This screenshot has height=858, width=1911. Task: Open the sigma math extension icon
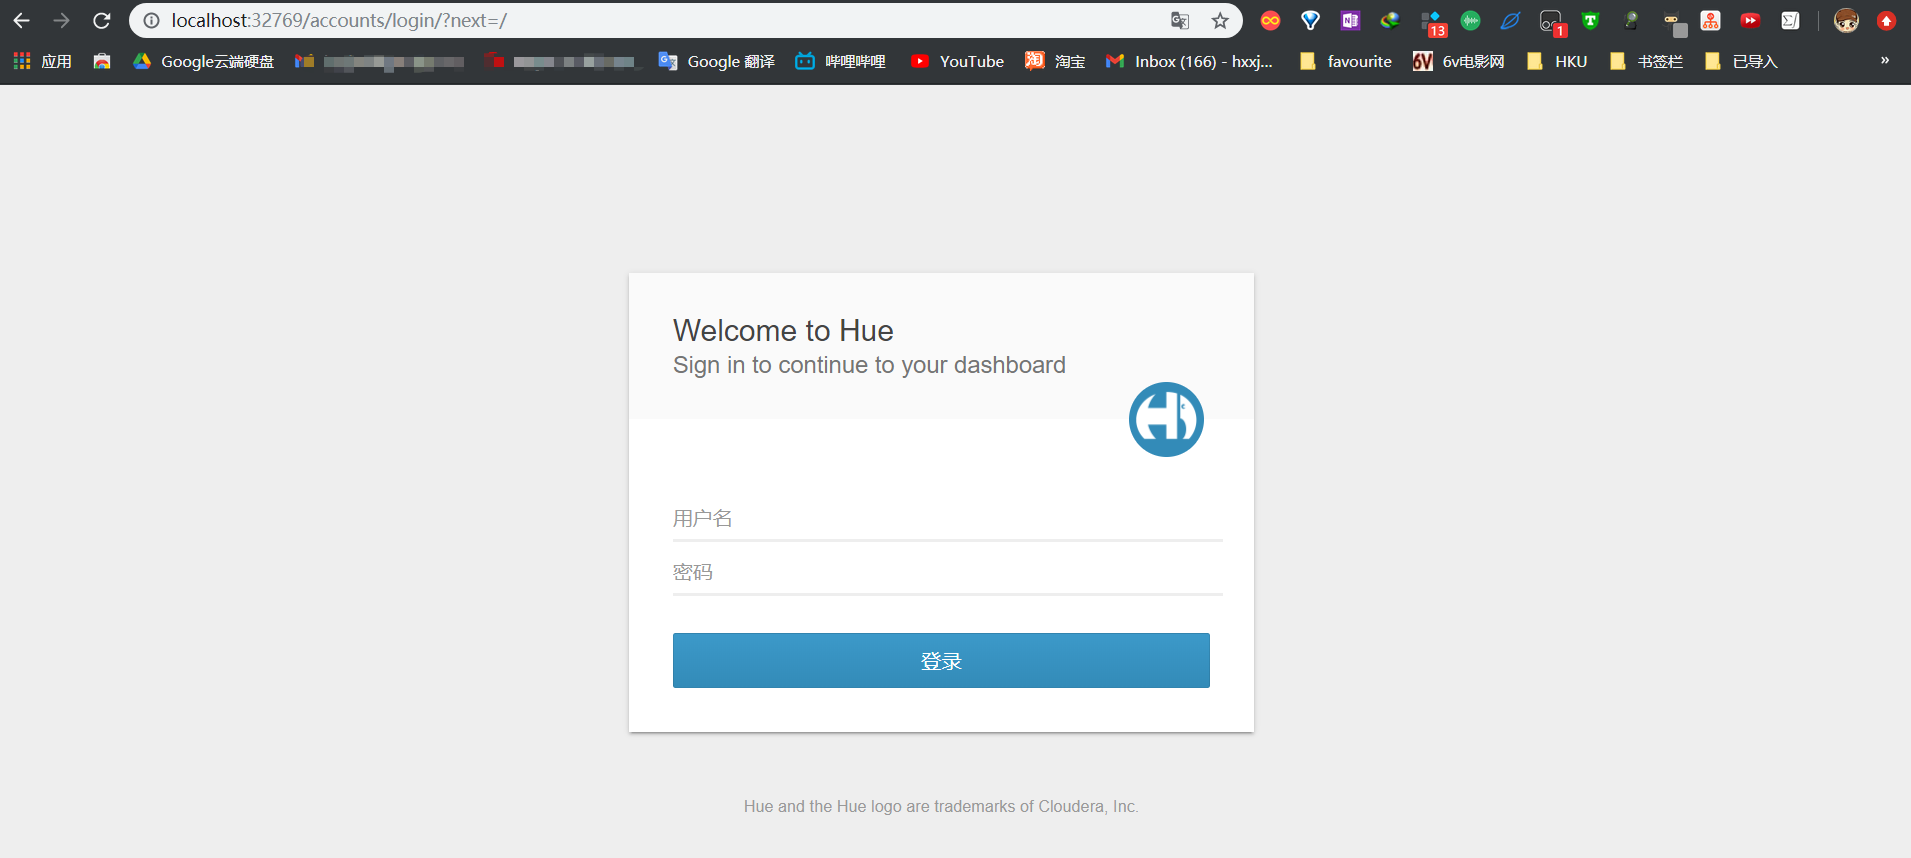pos(1790,20)
